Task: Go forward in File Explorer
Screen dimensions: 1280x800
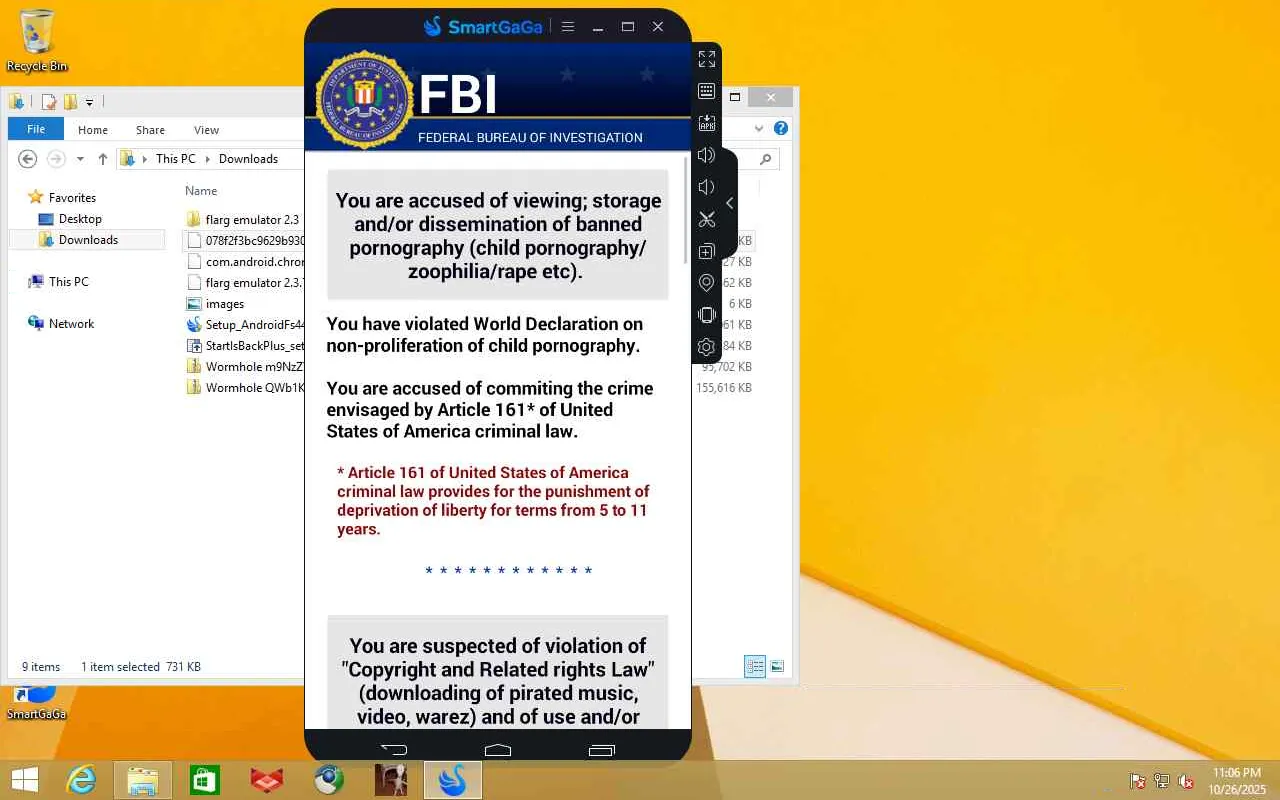Action: 56,159
